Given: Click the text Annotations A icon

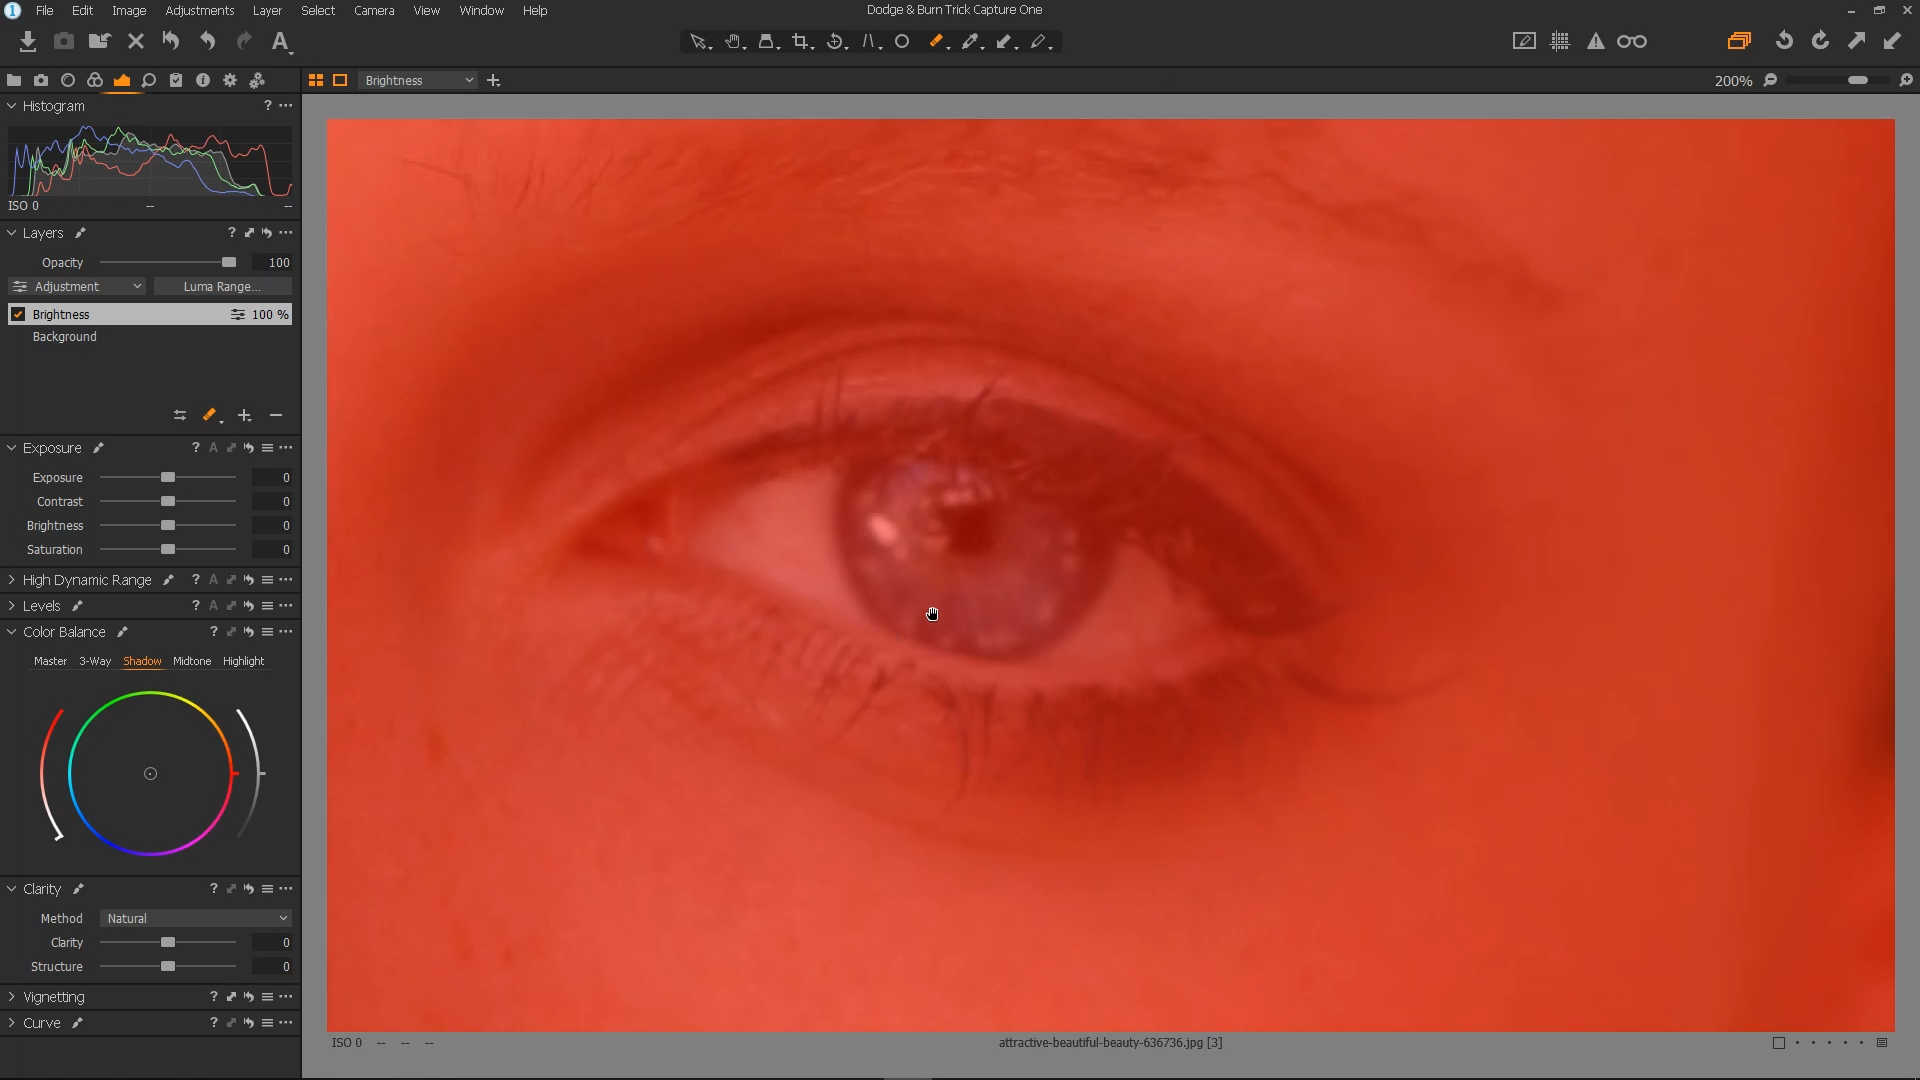Looking at the screenshot, I should [280, 41].
